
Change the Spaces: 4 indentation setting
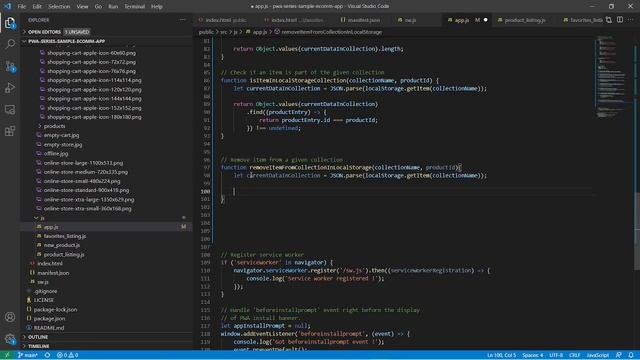pos(532,355)
